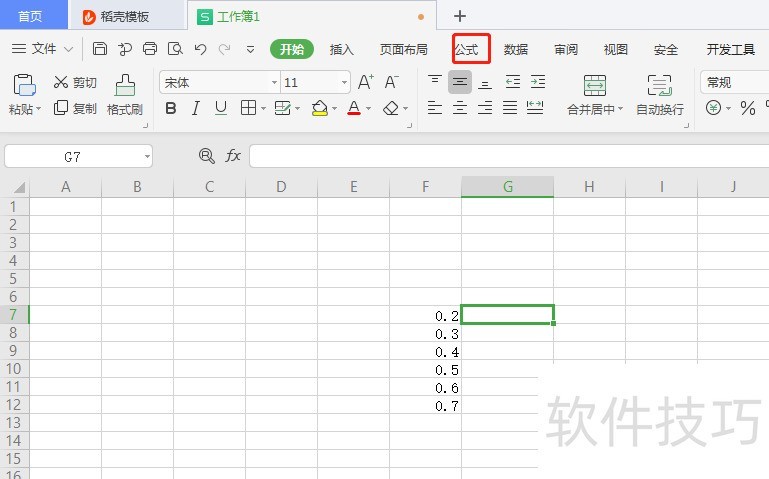
Task: Toggle Italic formatting
Action: [x=196, y=108]
